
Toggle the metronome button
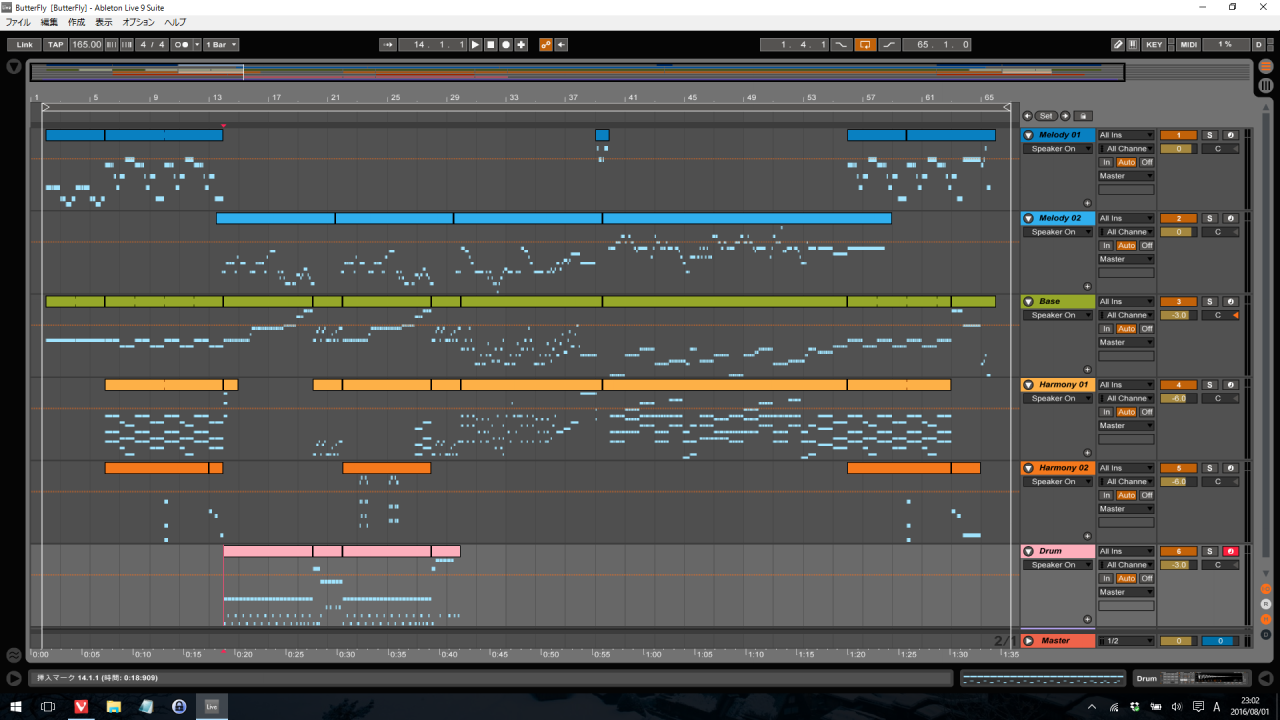tap(182, 45)
